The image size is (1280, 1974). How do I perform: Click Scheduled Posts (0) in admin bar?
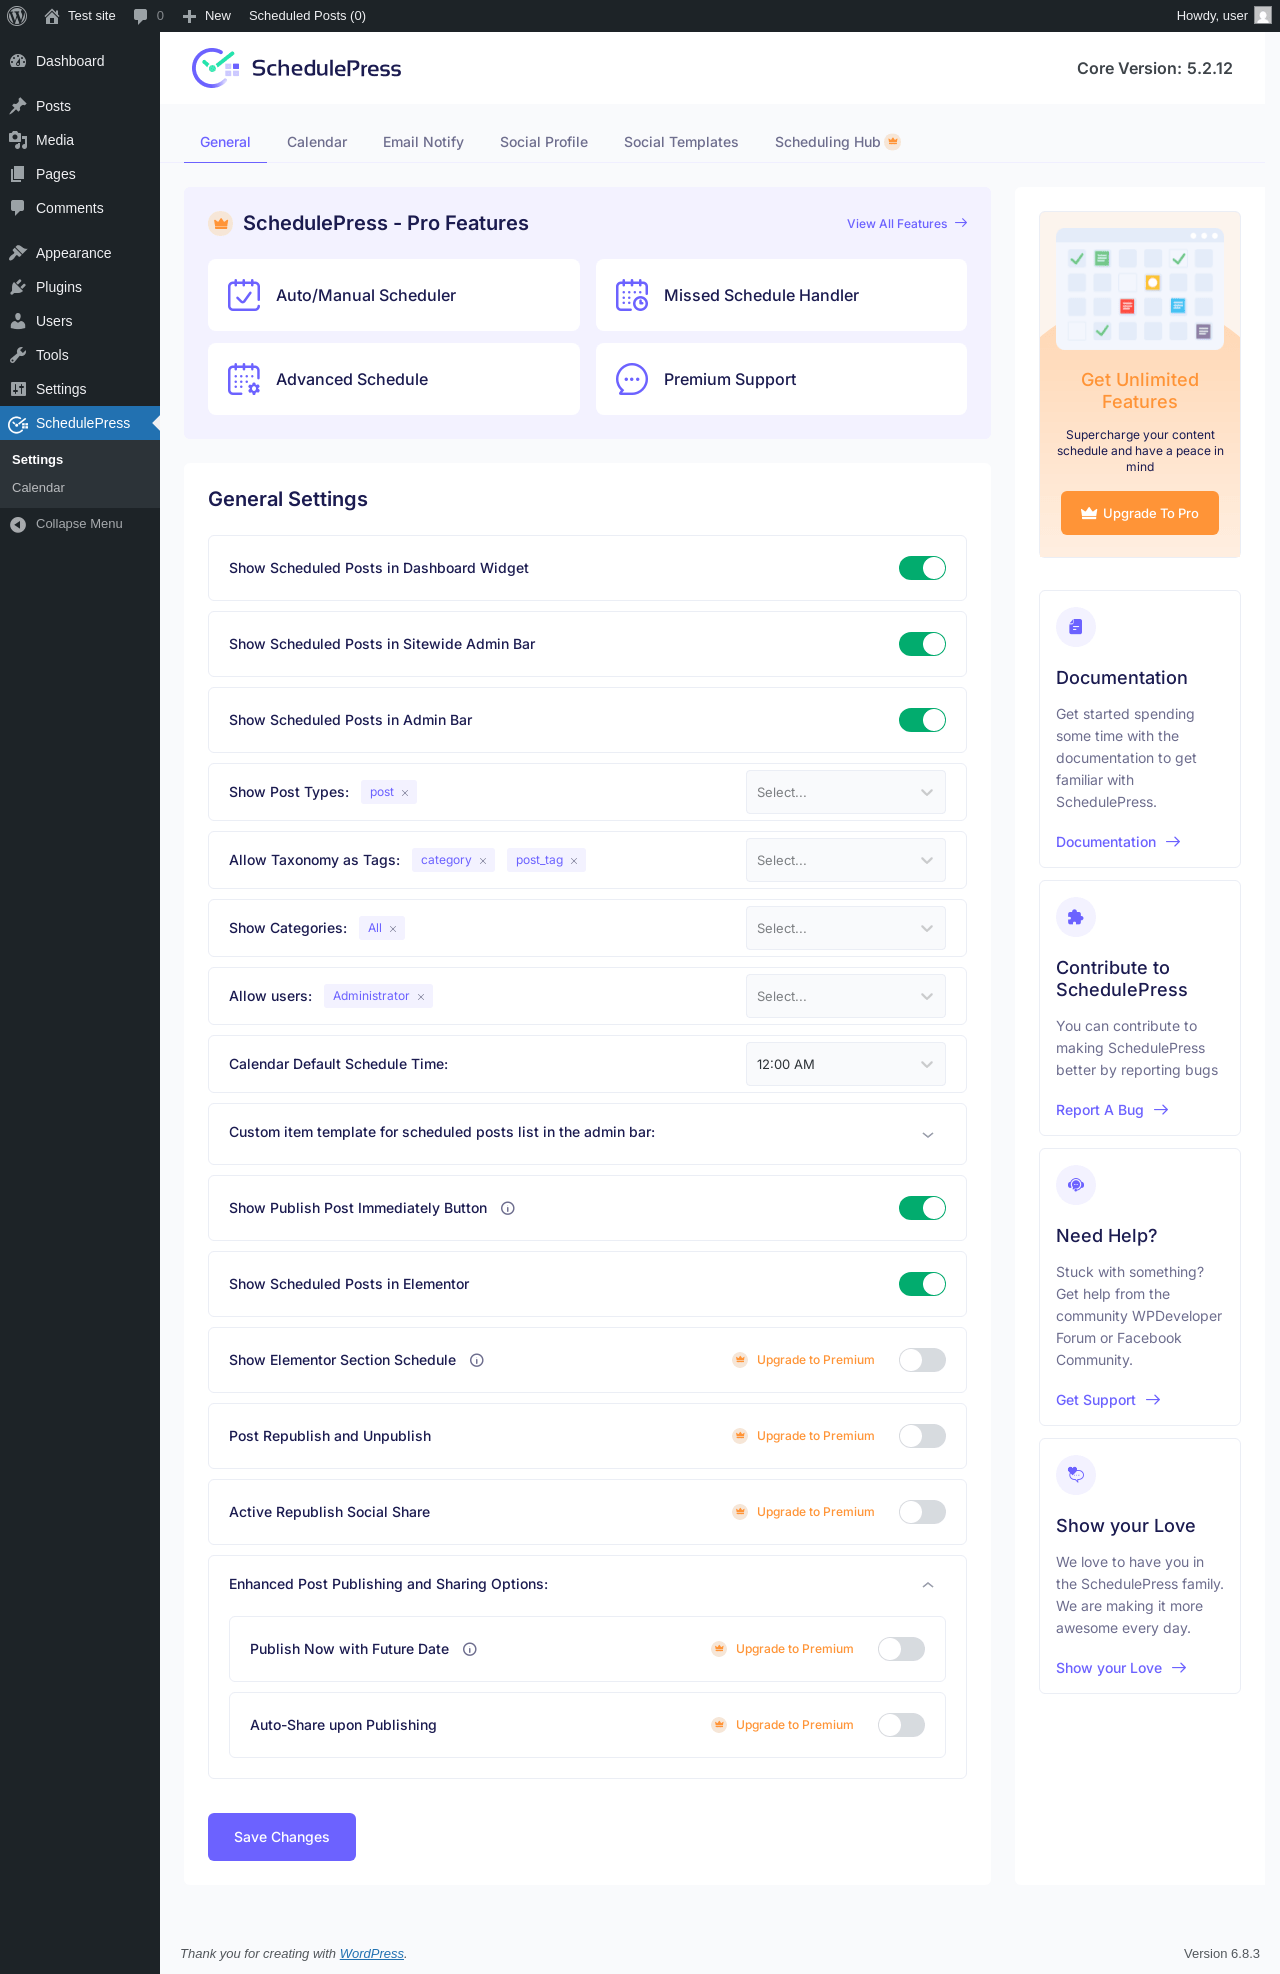pyautogui.click(x=307, y=16)
